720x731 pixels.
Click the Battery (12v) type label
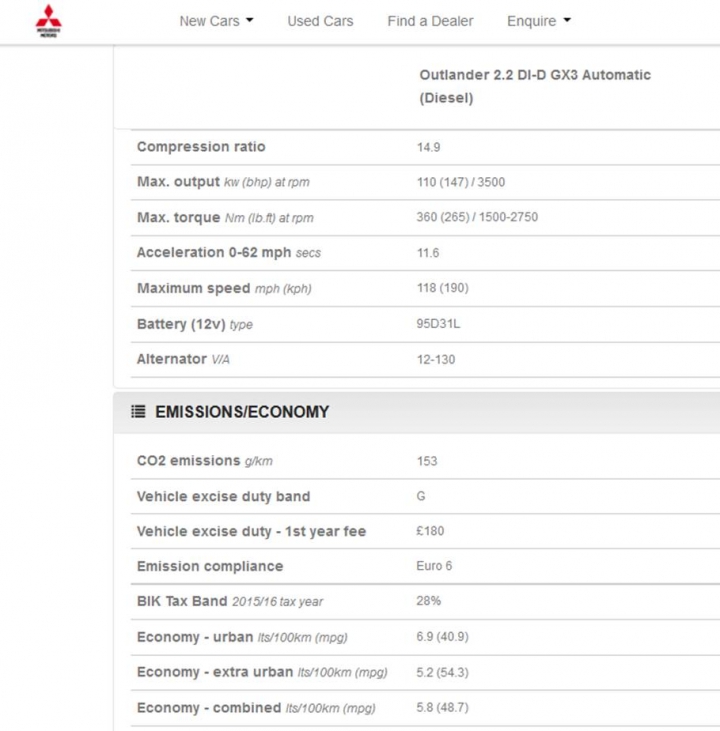tap(194, 324)
